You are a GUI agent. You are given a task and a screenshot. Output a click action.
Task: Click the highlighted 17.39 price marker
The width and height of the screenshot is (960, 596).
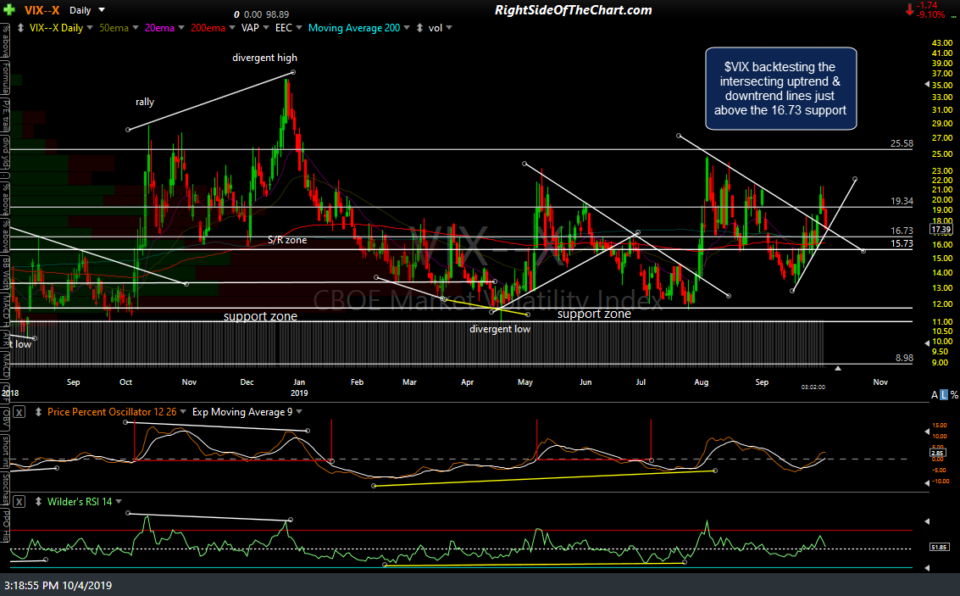[940, 228]
